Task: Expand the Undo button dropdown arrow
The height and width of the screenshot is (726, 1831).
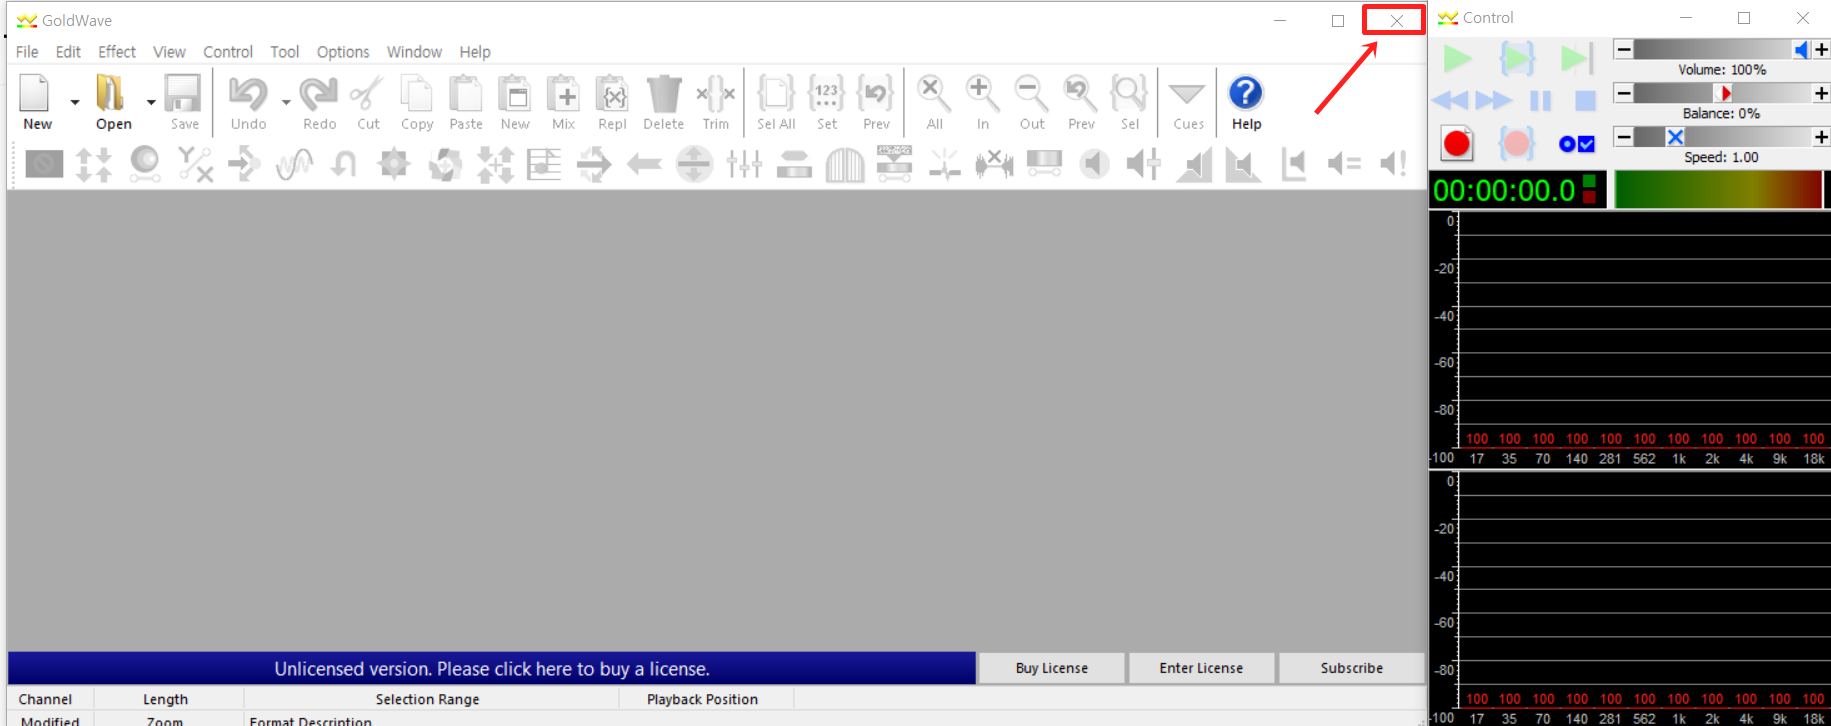Action: (286, 102)
